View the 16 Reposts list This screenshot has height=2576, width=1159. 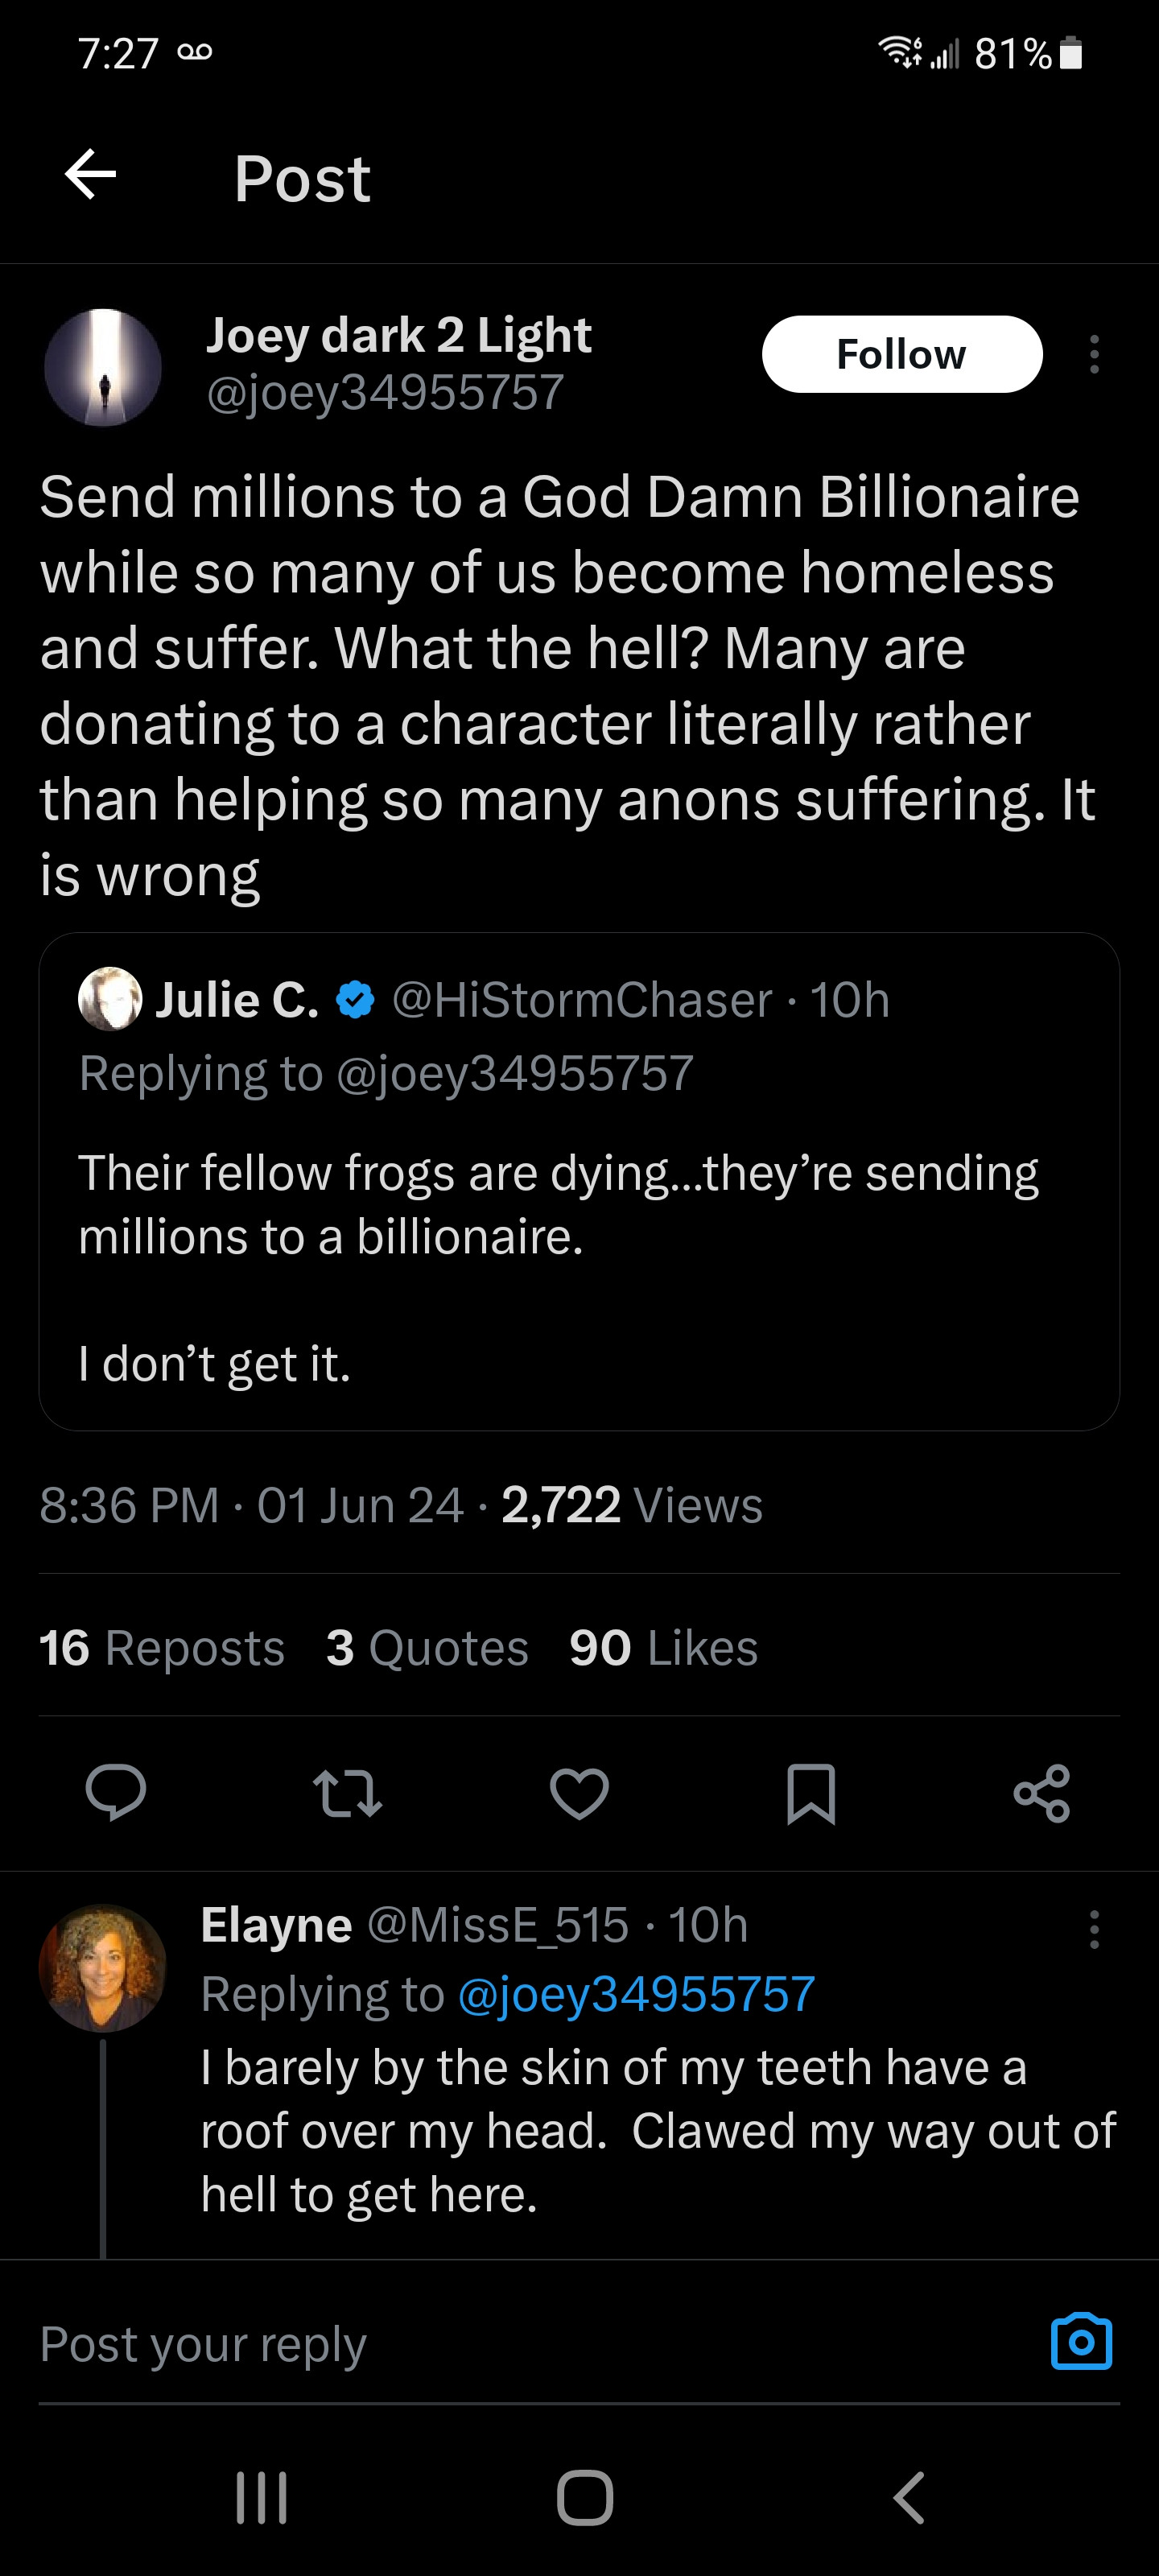pyautogui.click(x=162, y=1647)
